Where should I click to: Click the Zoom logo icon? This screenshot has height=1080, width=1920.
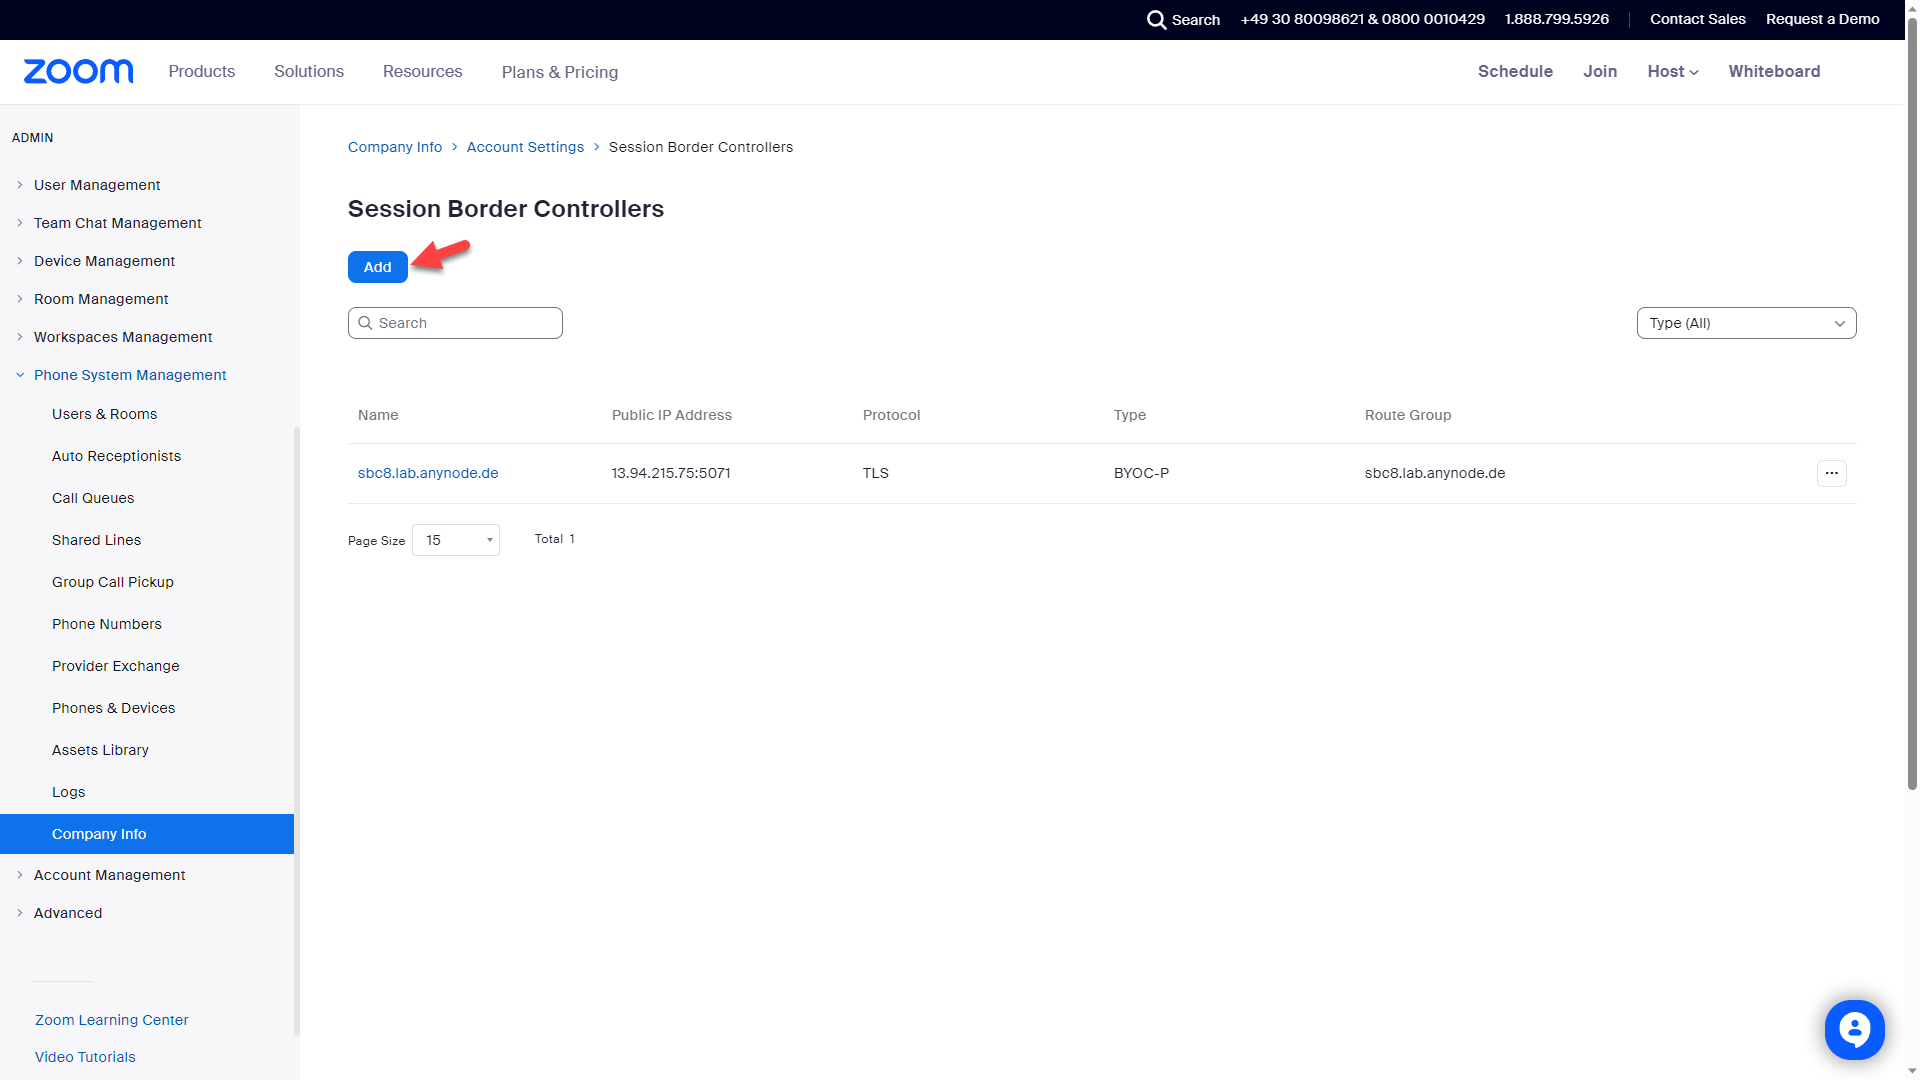tap(78, 71)
